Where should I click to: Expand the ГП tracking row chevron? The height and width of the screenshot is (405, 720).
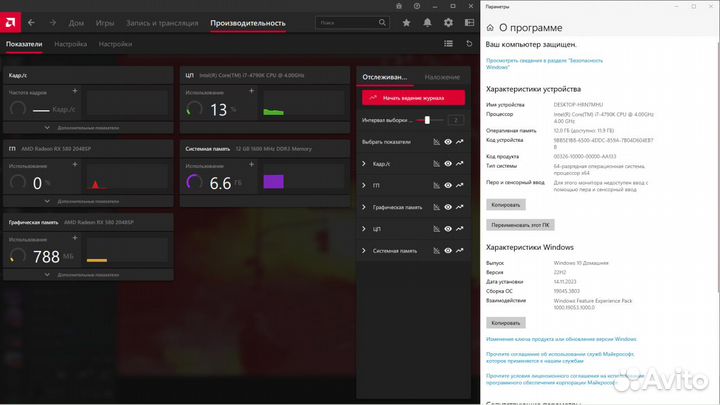pyautogui.click(x=364, y=185)
